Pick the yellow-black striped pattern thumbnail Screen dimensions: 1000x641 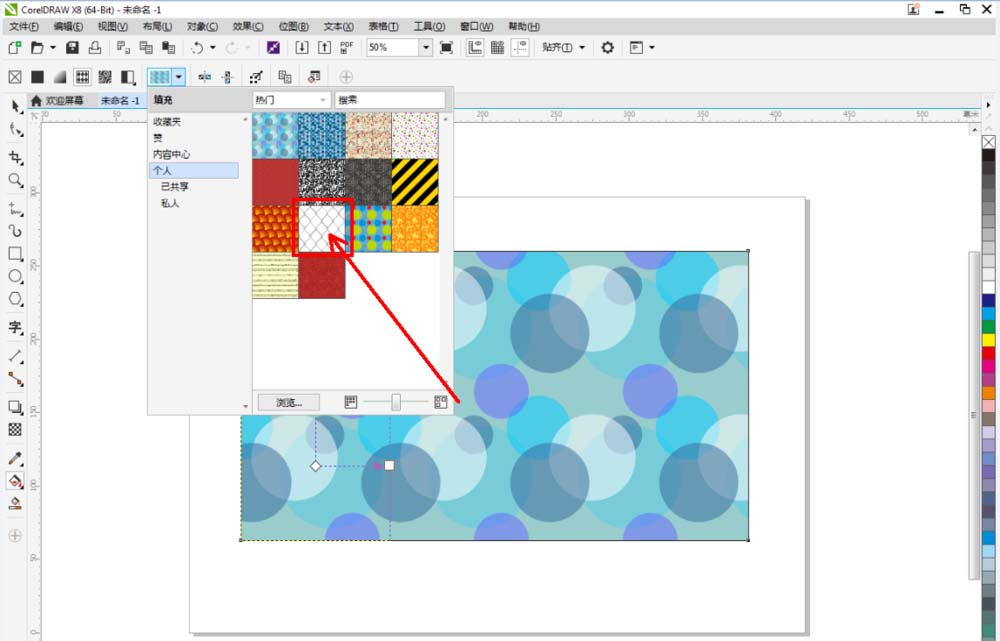pyautogui.click(x=414, y=181)
